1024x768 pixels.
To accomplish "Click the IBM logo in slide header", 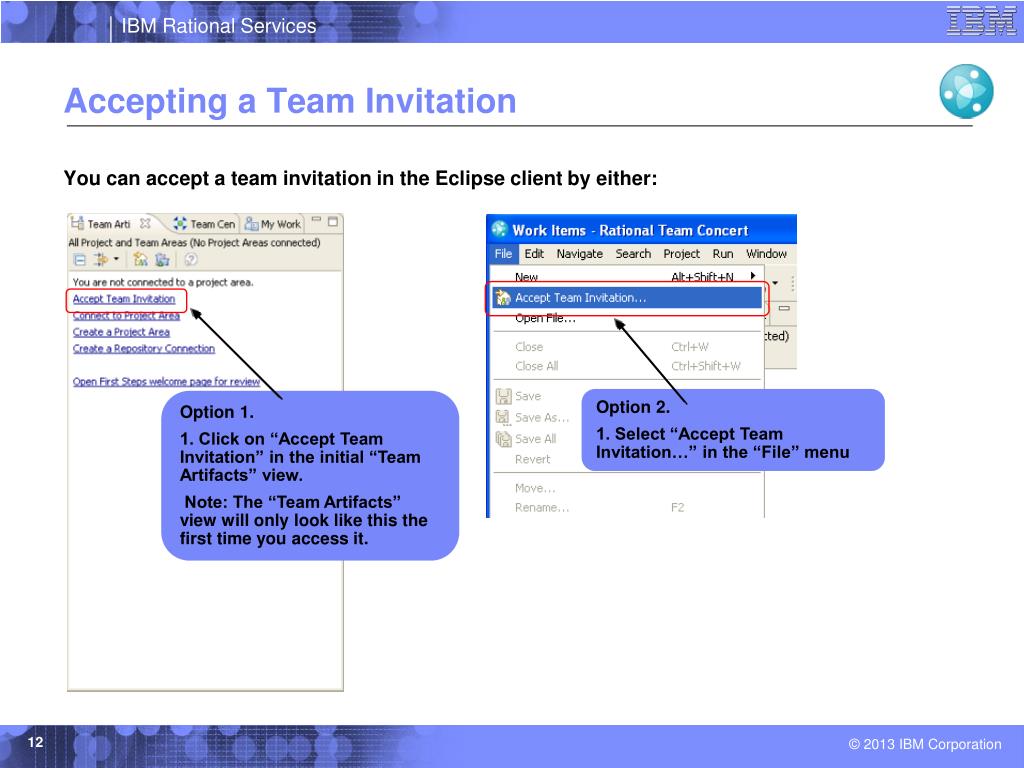I will coord(981,20).
